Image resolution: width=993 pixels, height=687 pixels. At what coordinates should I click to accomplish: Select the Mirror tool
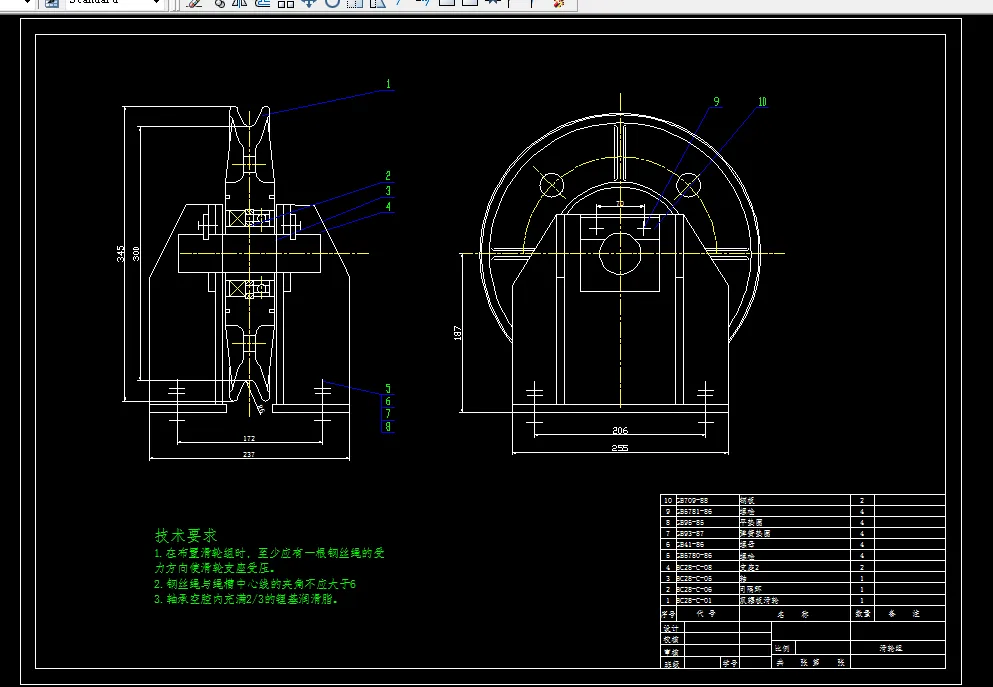[x=240, y=3]
